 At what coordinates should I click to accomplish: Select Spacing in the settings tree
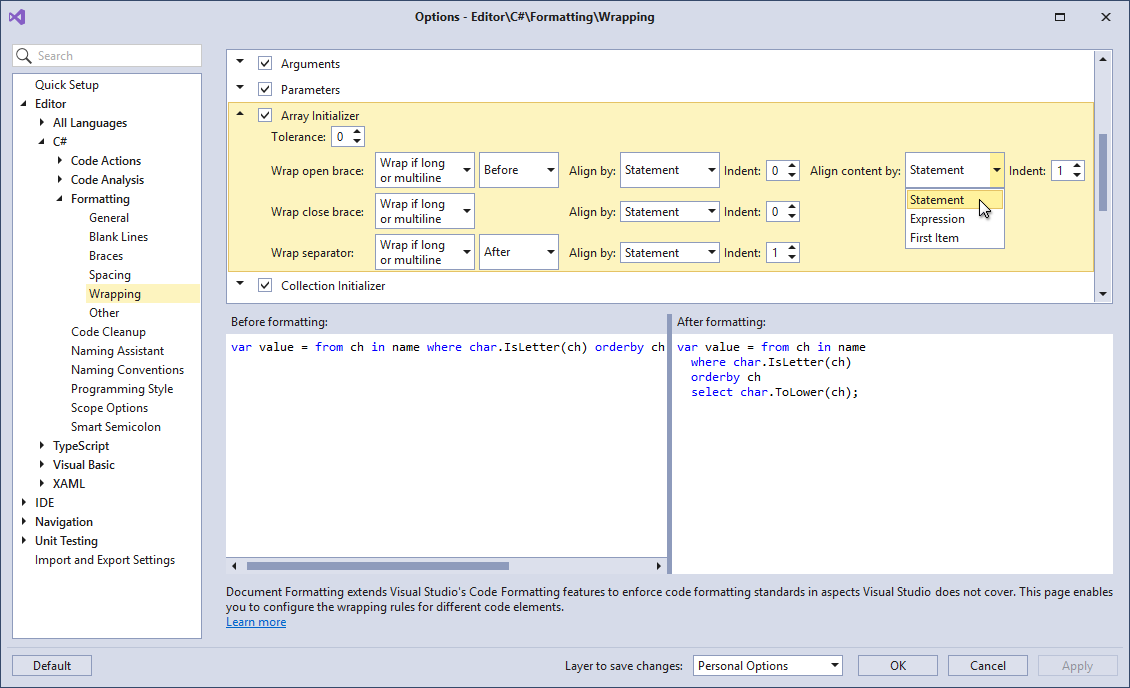110,274
